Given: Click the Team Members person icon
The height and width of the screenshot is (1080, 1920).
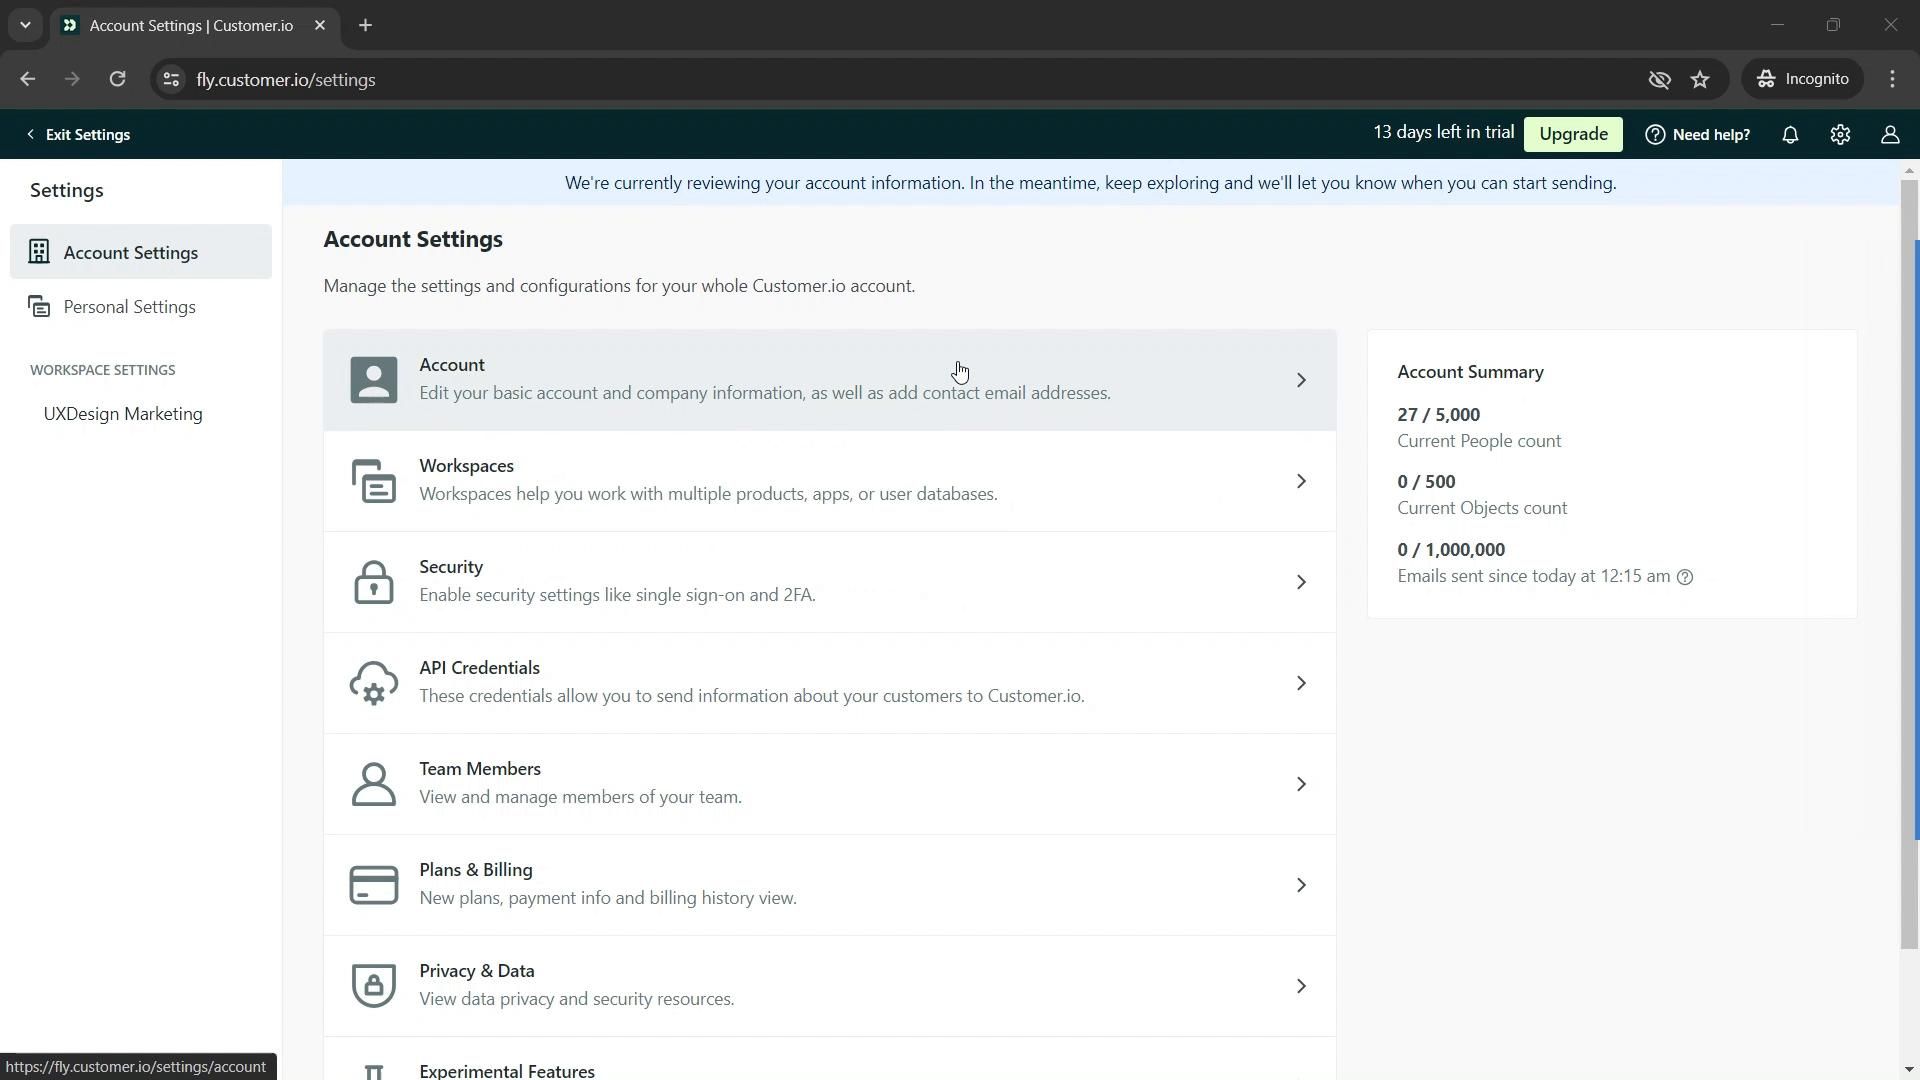Looking at the screenshot, I should click(x=373, y=783).
